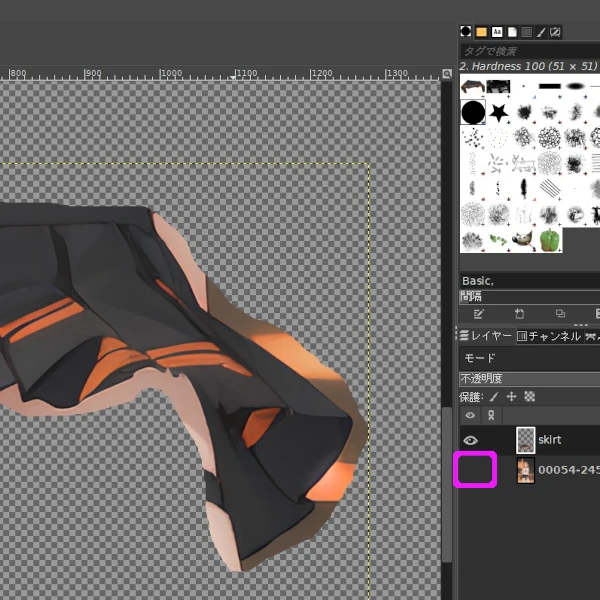Adjust the 不透明度 opacity slider
Image resolution: width=600 pixels, height=600 pixels.
530,379
